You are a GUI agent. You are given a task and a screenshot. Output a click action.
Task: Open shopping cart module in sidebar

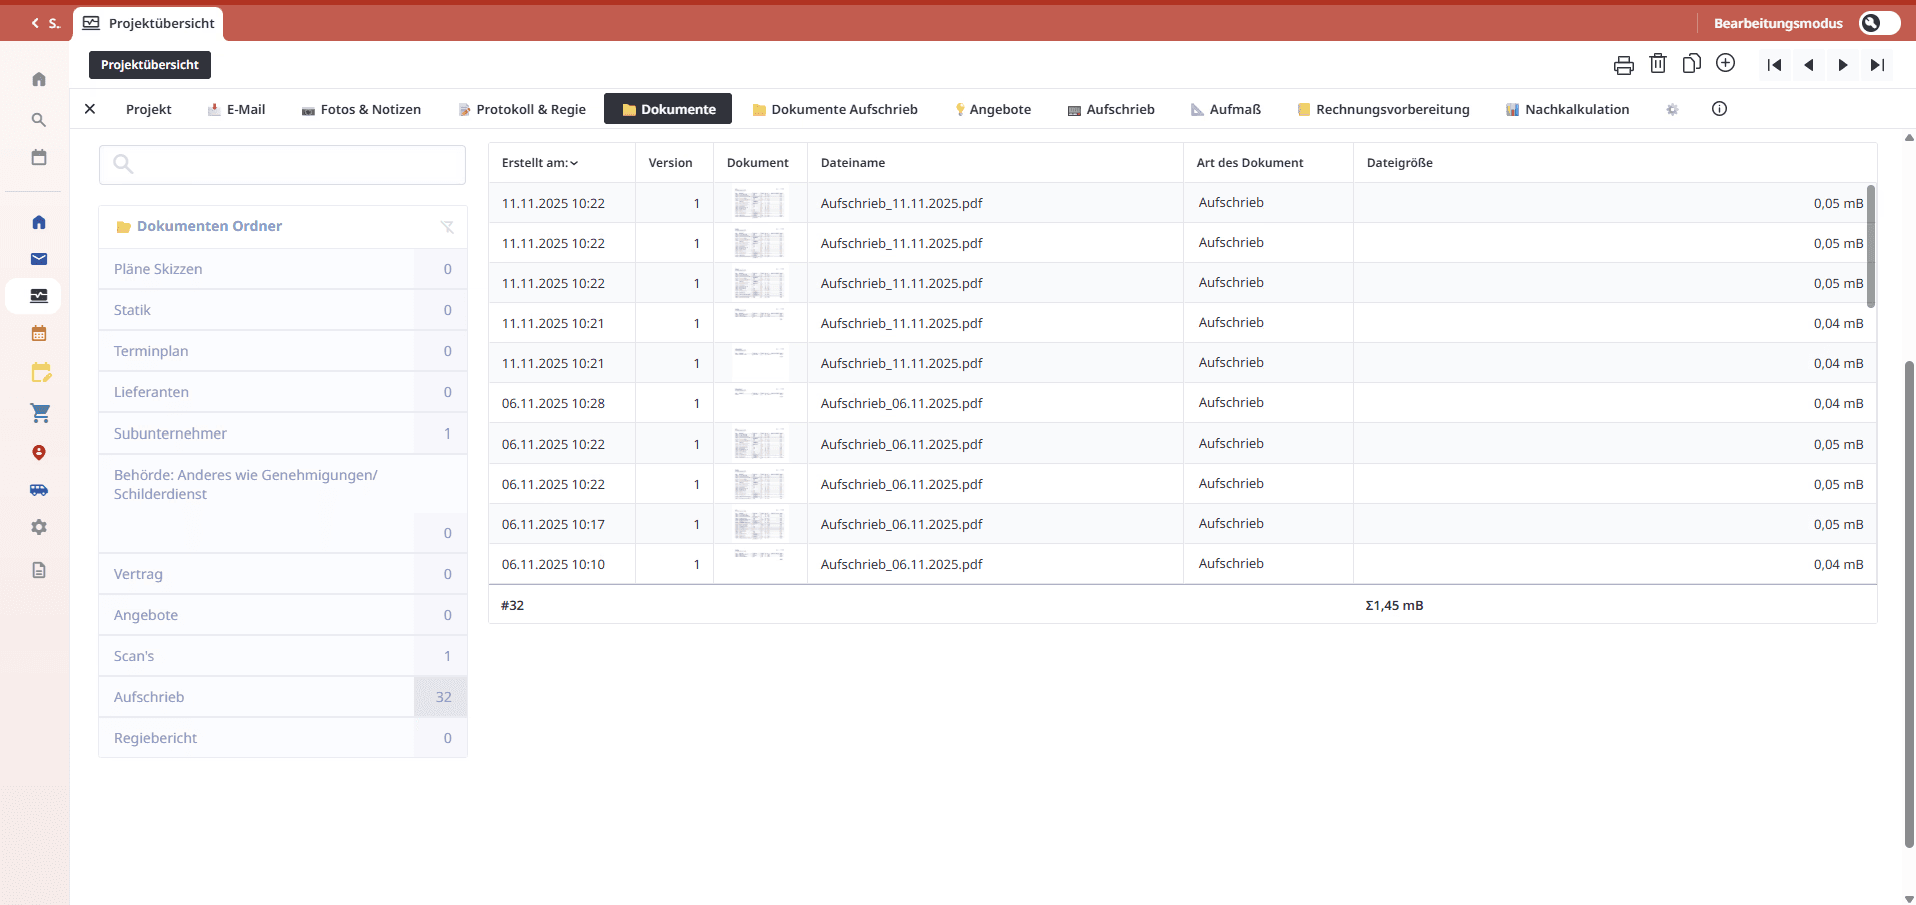(x=40, y=413)
